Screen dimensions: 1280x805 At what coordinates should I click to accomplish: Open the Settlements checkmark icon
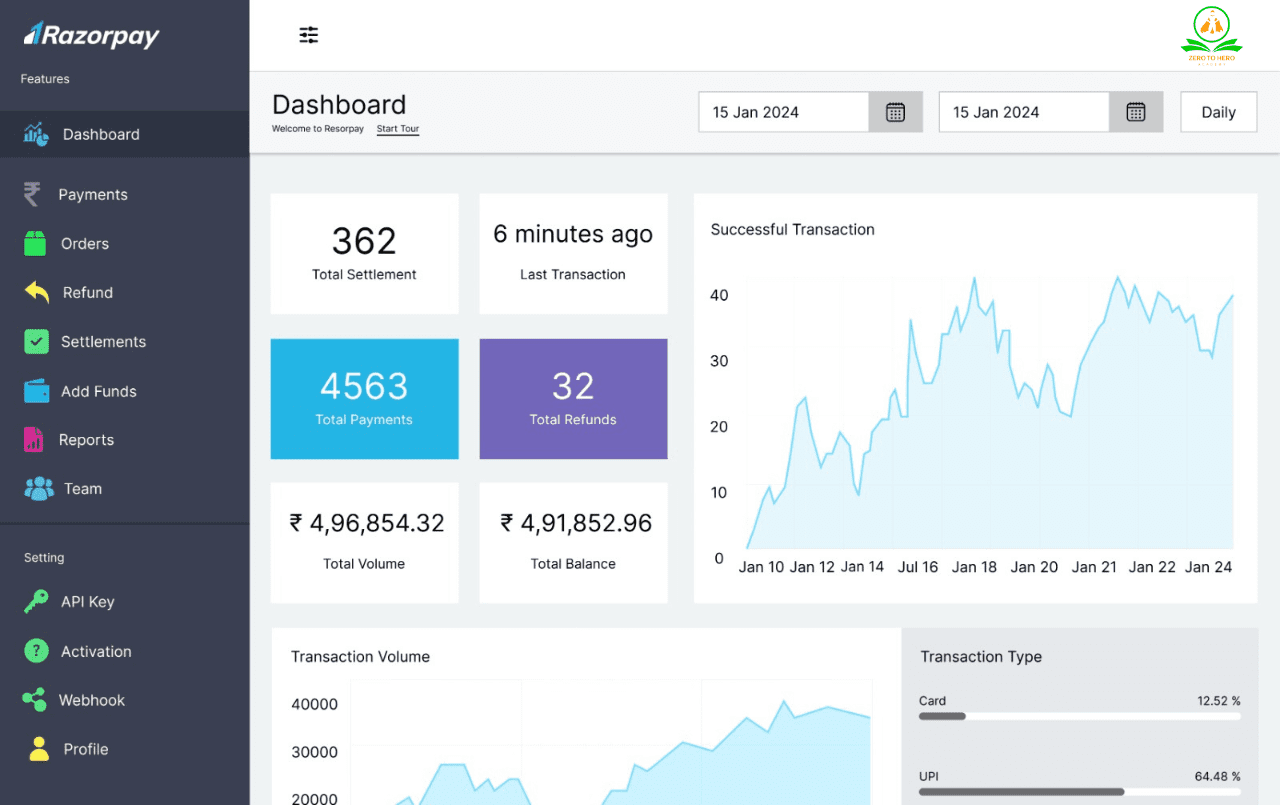point(36,341)
